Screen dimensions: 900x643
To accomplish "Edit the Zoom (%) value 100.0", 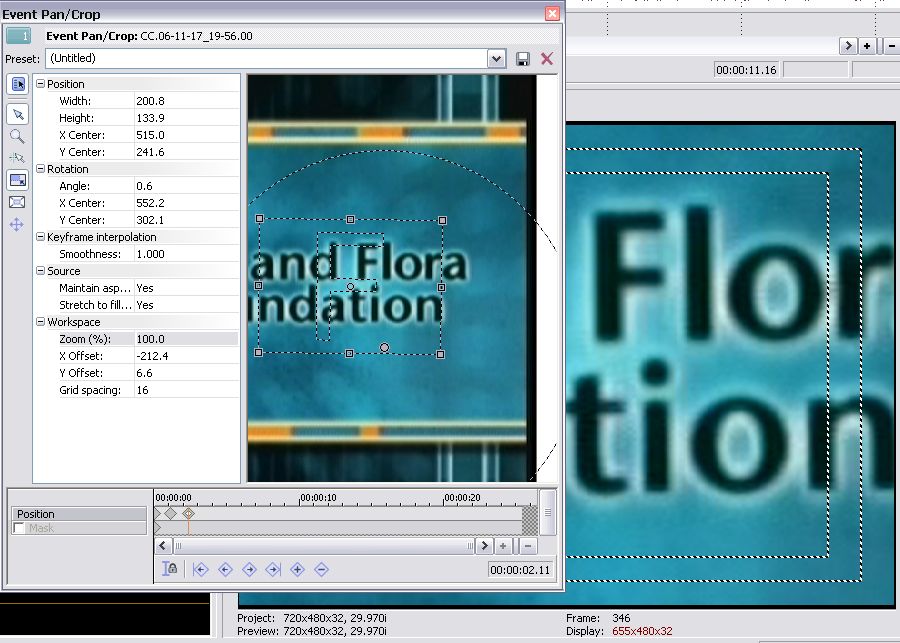I will pyautogui.click(x=187, y=339).
